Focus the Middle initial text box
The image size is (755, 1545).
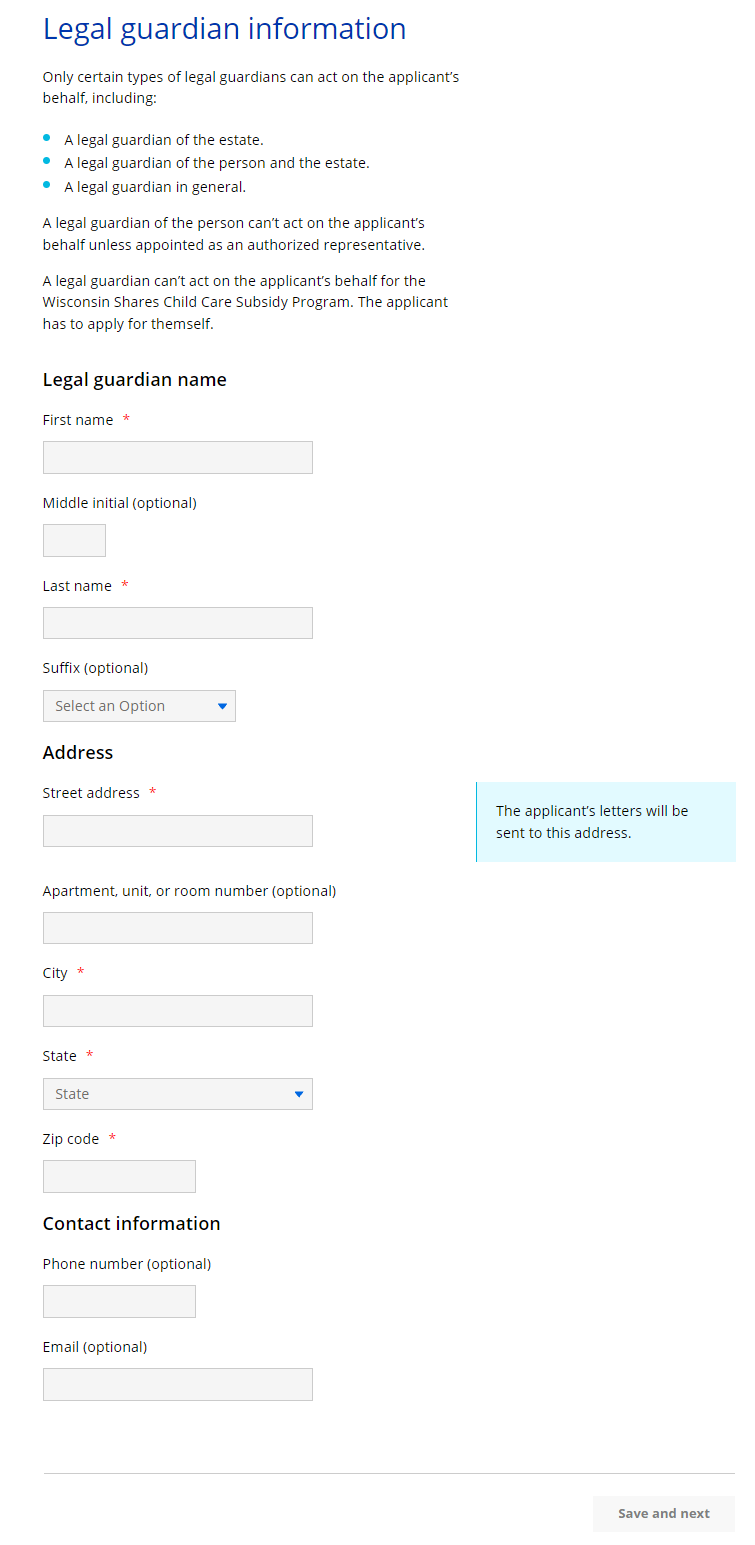74,540
